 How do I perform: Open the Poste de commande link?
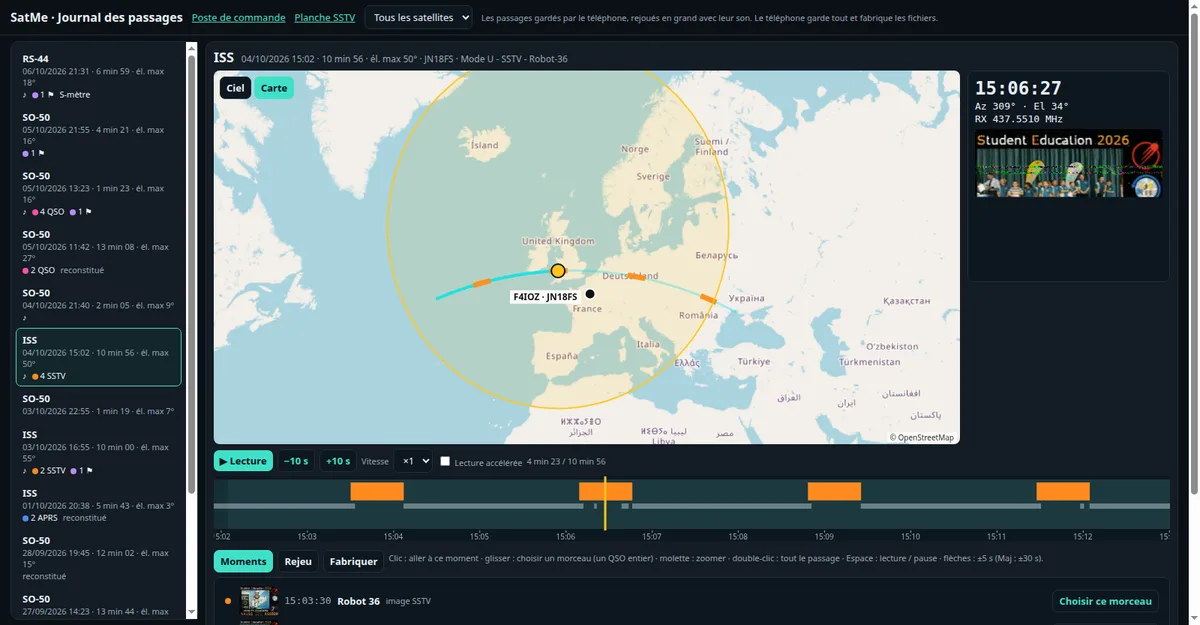(239, 18)
